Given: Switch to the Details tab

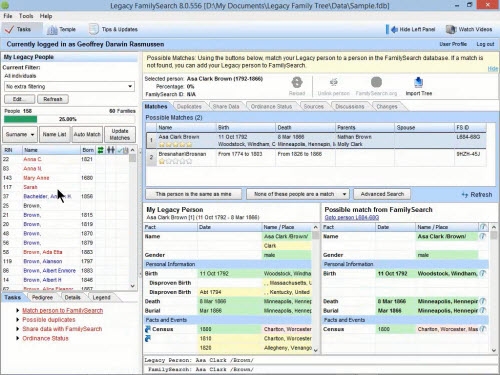Looking at the screenshot, I should [x=72, y=297].
